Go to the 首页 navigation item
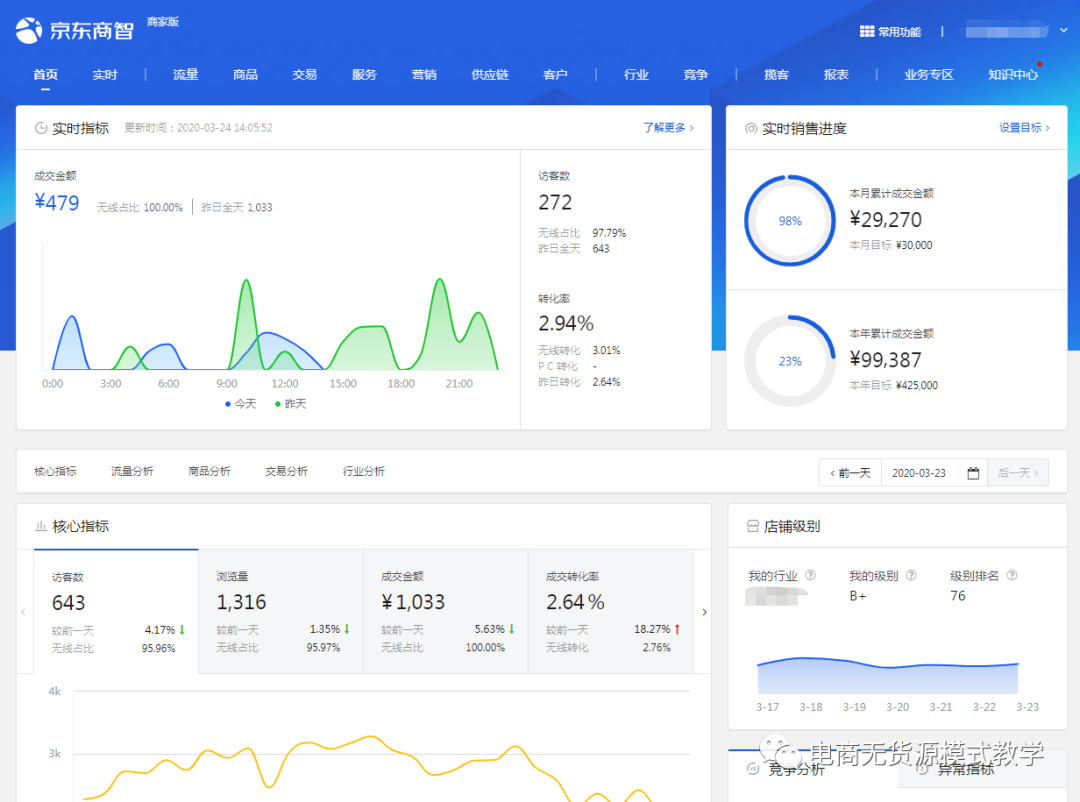Screen dimensions: 1080x802 [x=45, y=74]
